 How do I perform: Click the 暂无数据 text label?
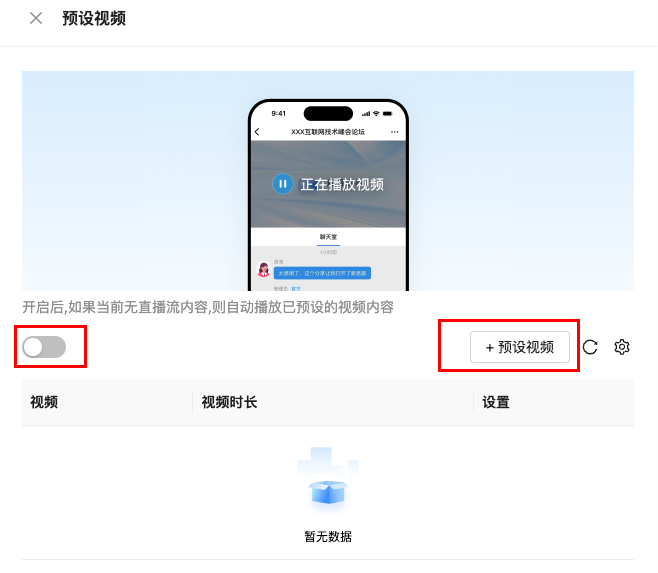click(328, 536)
